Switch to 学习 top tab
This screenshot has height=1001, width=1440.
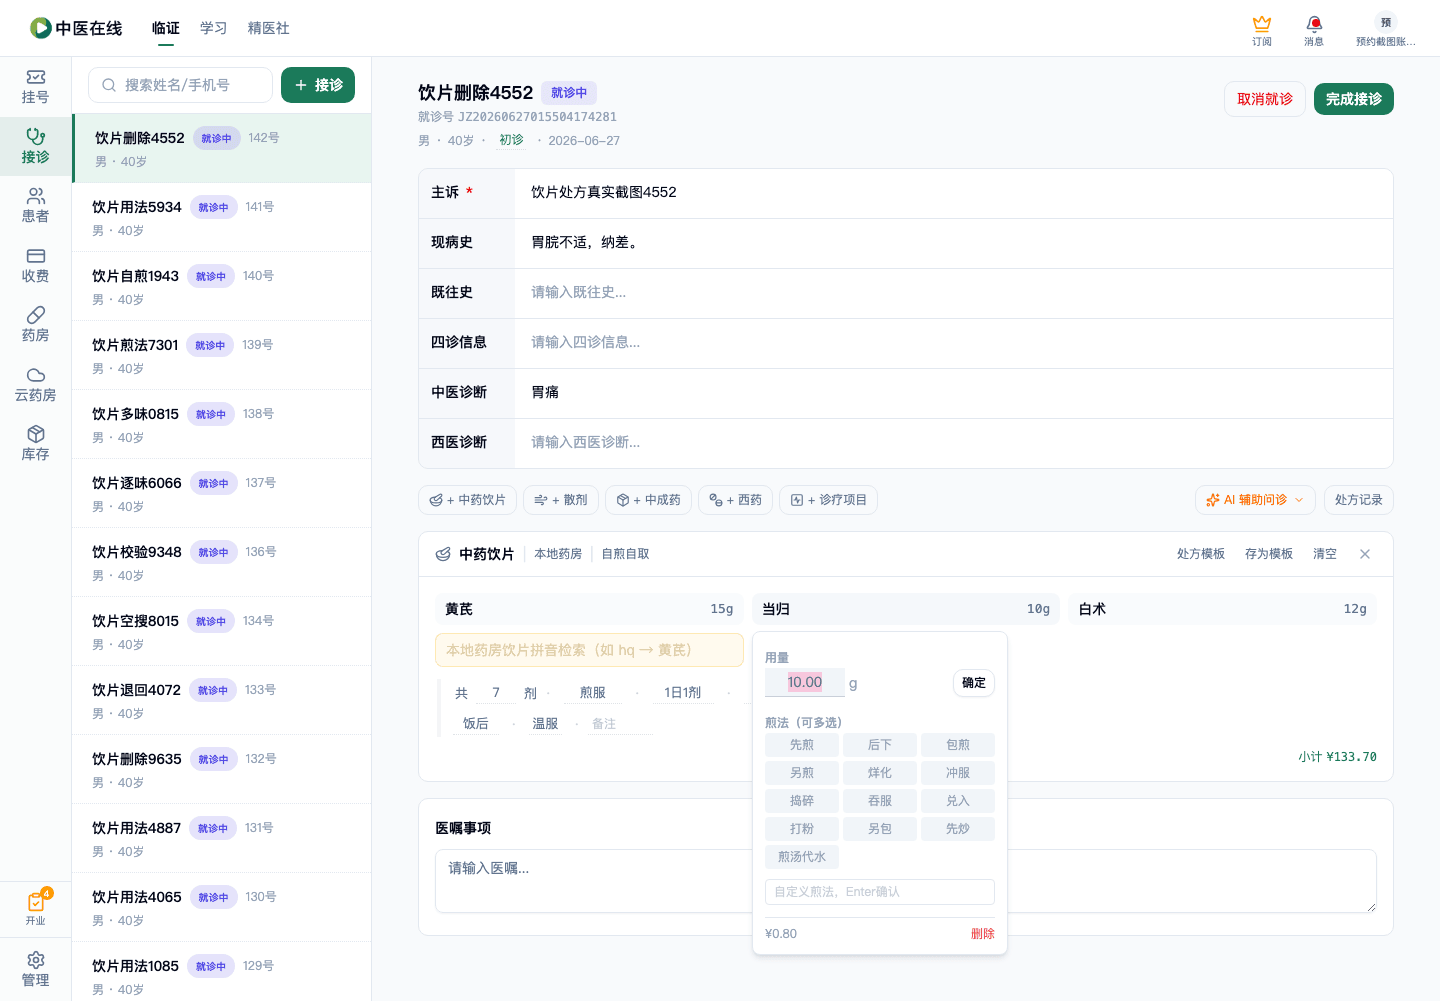pos(214,28)
